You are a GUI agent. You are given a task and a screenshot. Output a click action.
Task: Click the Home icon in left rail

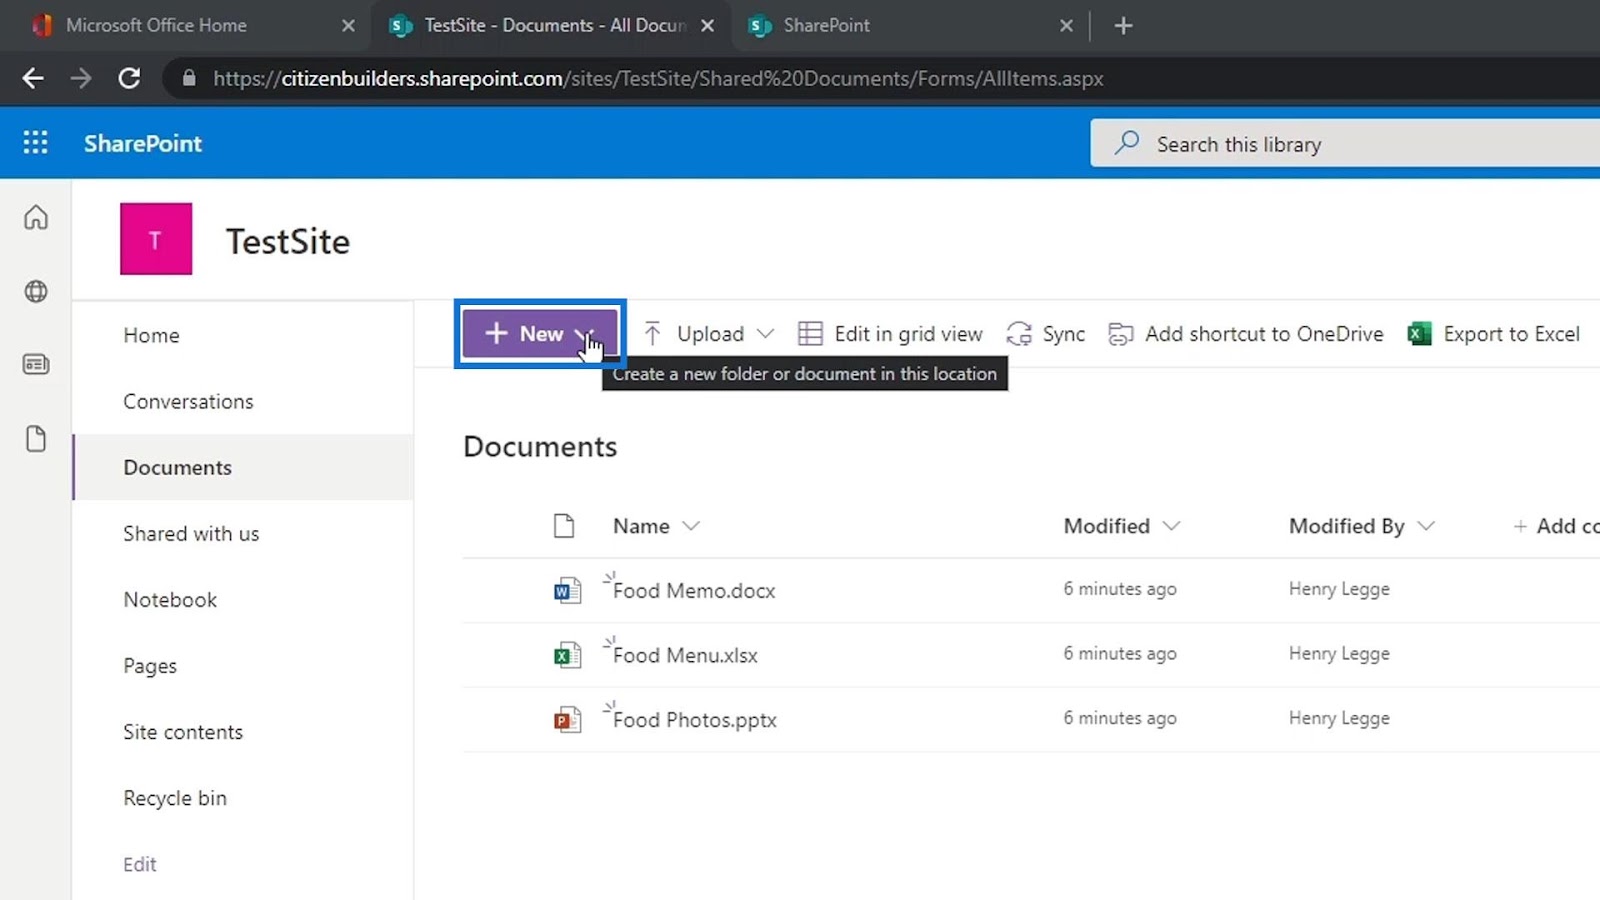click(x=36, y=218)
